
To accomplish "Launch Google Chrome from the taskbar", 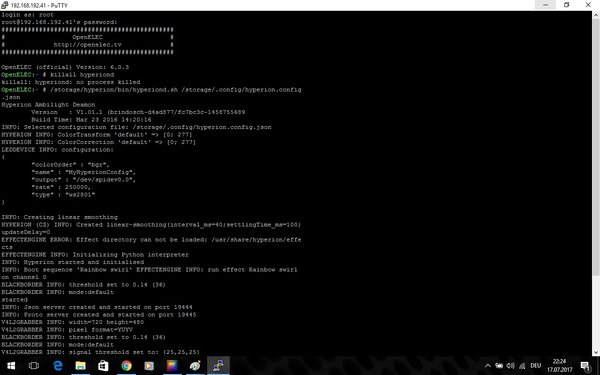I will tap(126, 366).
